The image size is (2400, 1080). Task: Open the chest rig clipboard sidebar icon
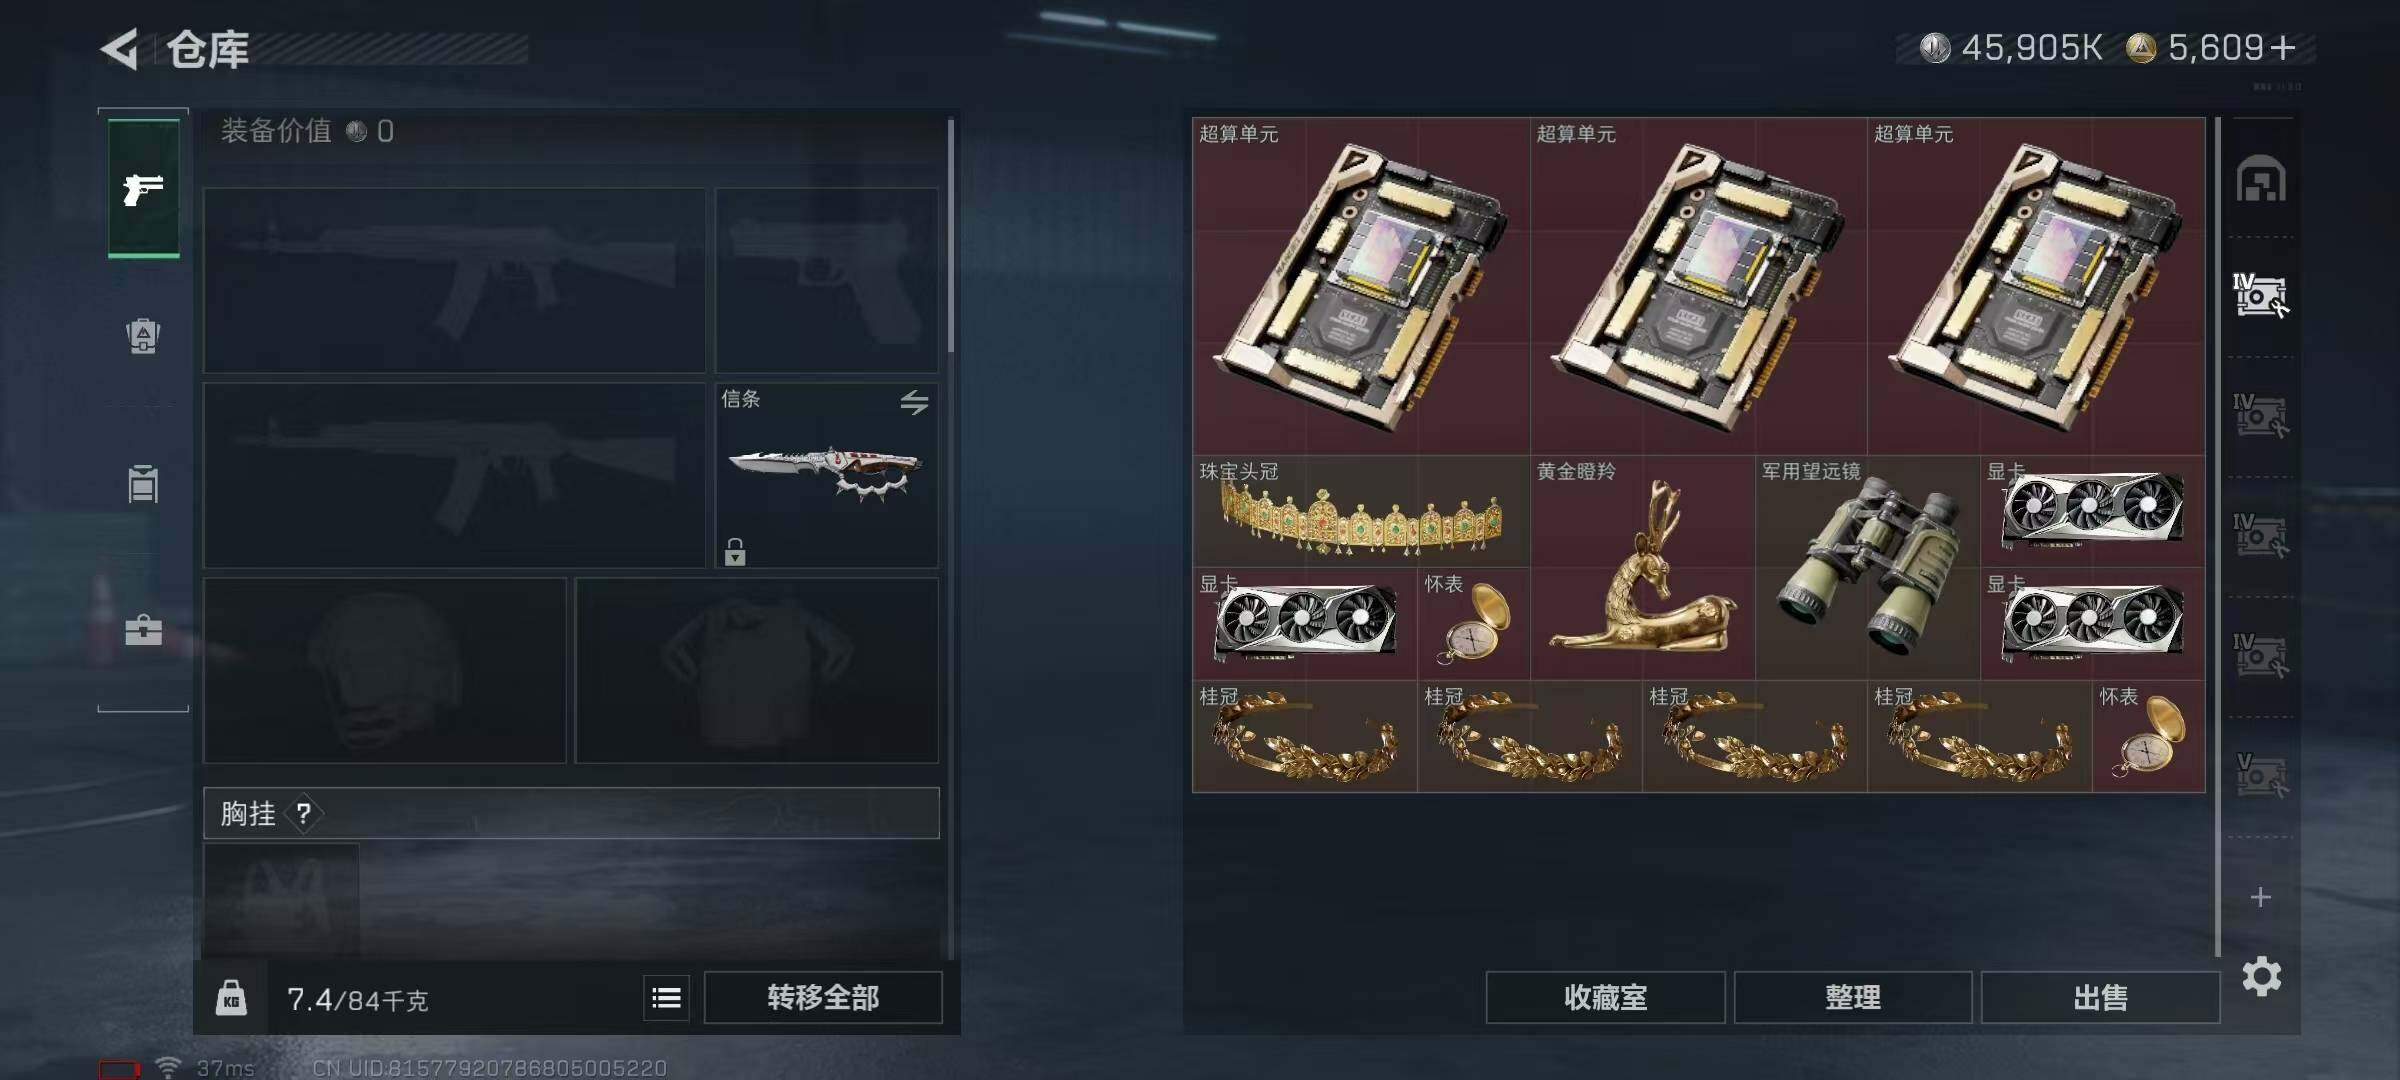point(143,483)
